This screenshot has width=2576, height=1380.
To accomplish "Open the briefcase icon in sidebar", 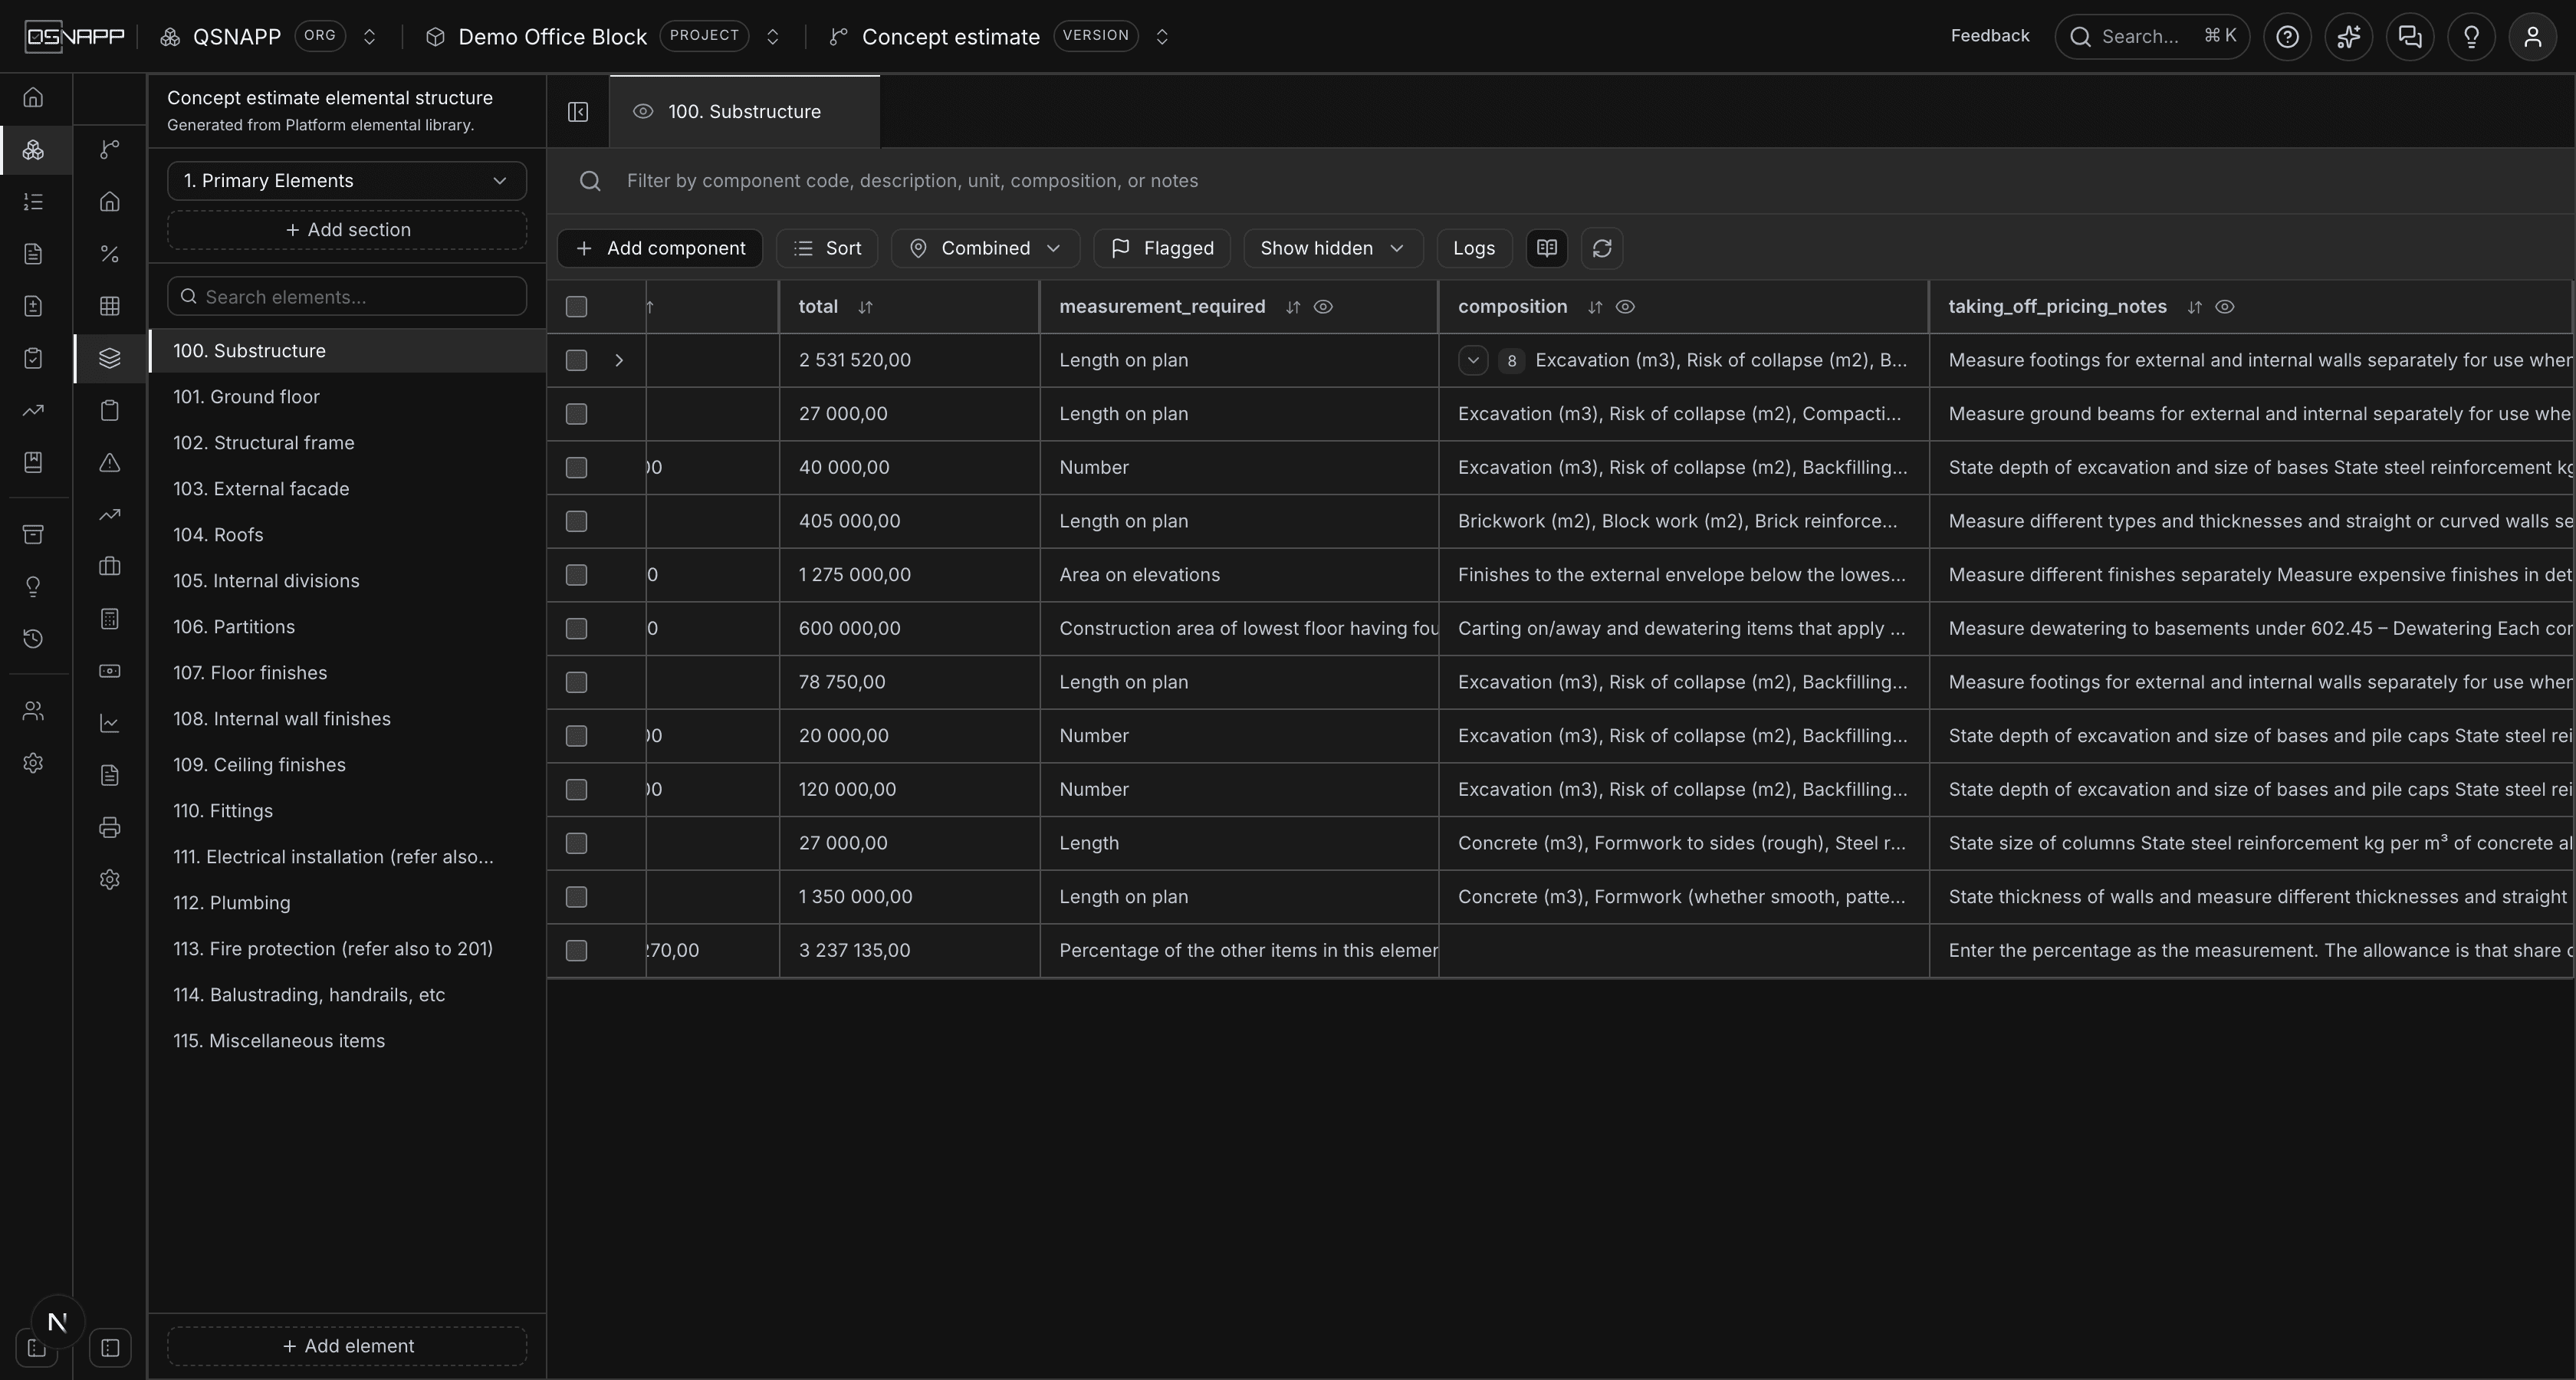I will point(110,566).
